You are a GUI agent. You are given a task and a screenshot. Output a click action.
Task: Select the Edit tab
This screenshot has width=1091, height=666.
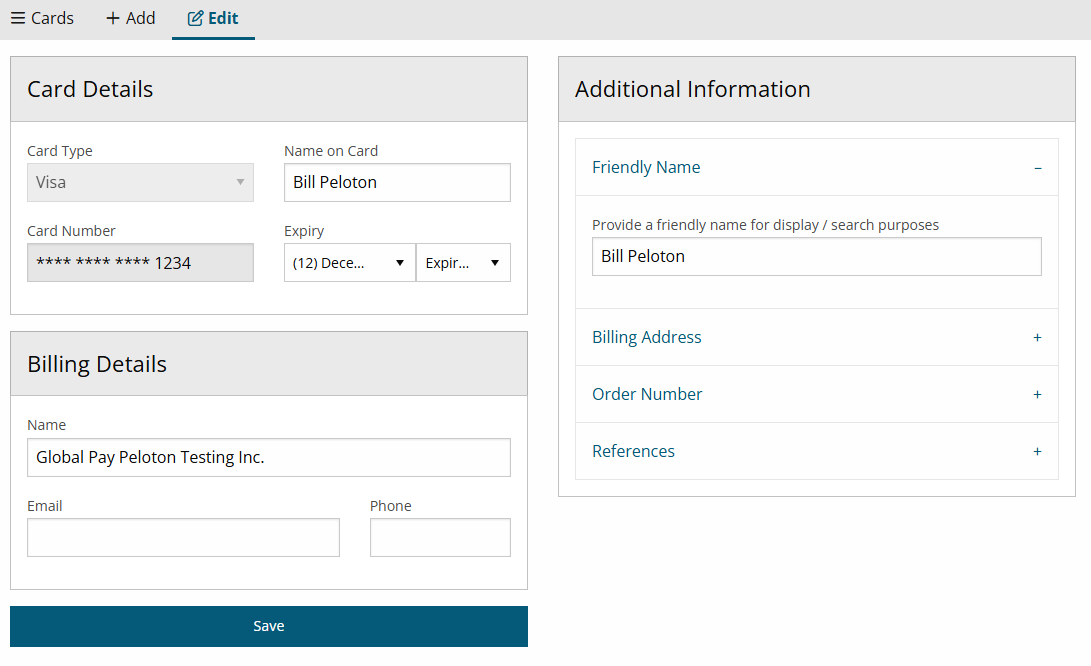click(213, 18)
